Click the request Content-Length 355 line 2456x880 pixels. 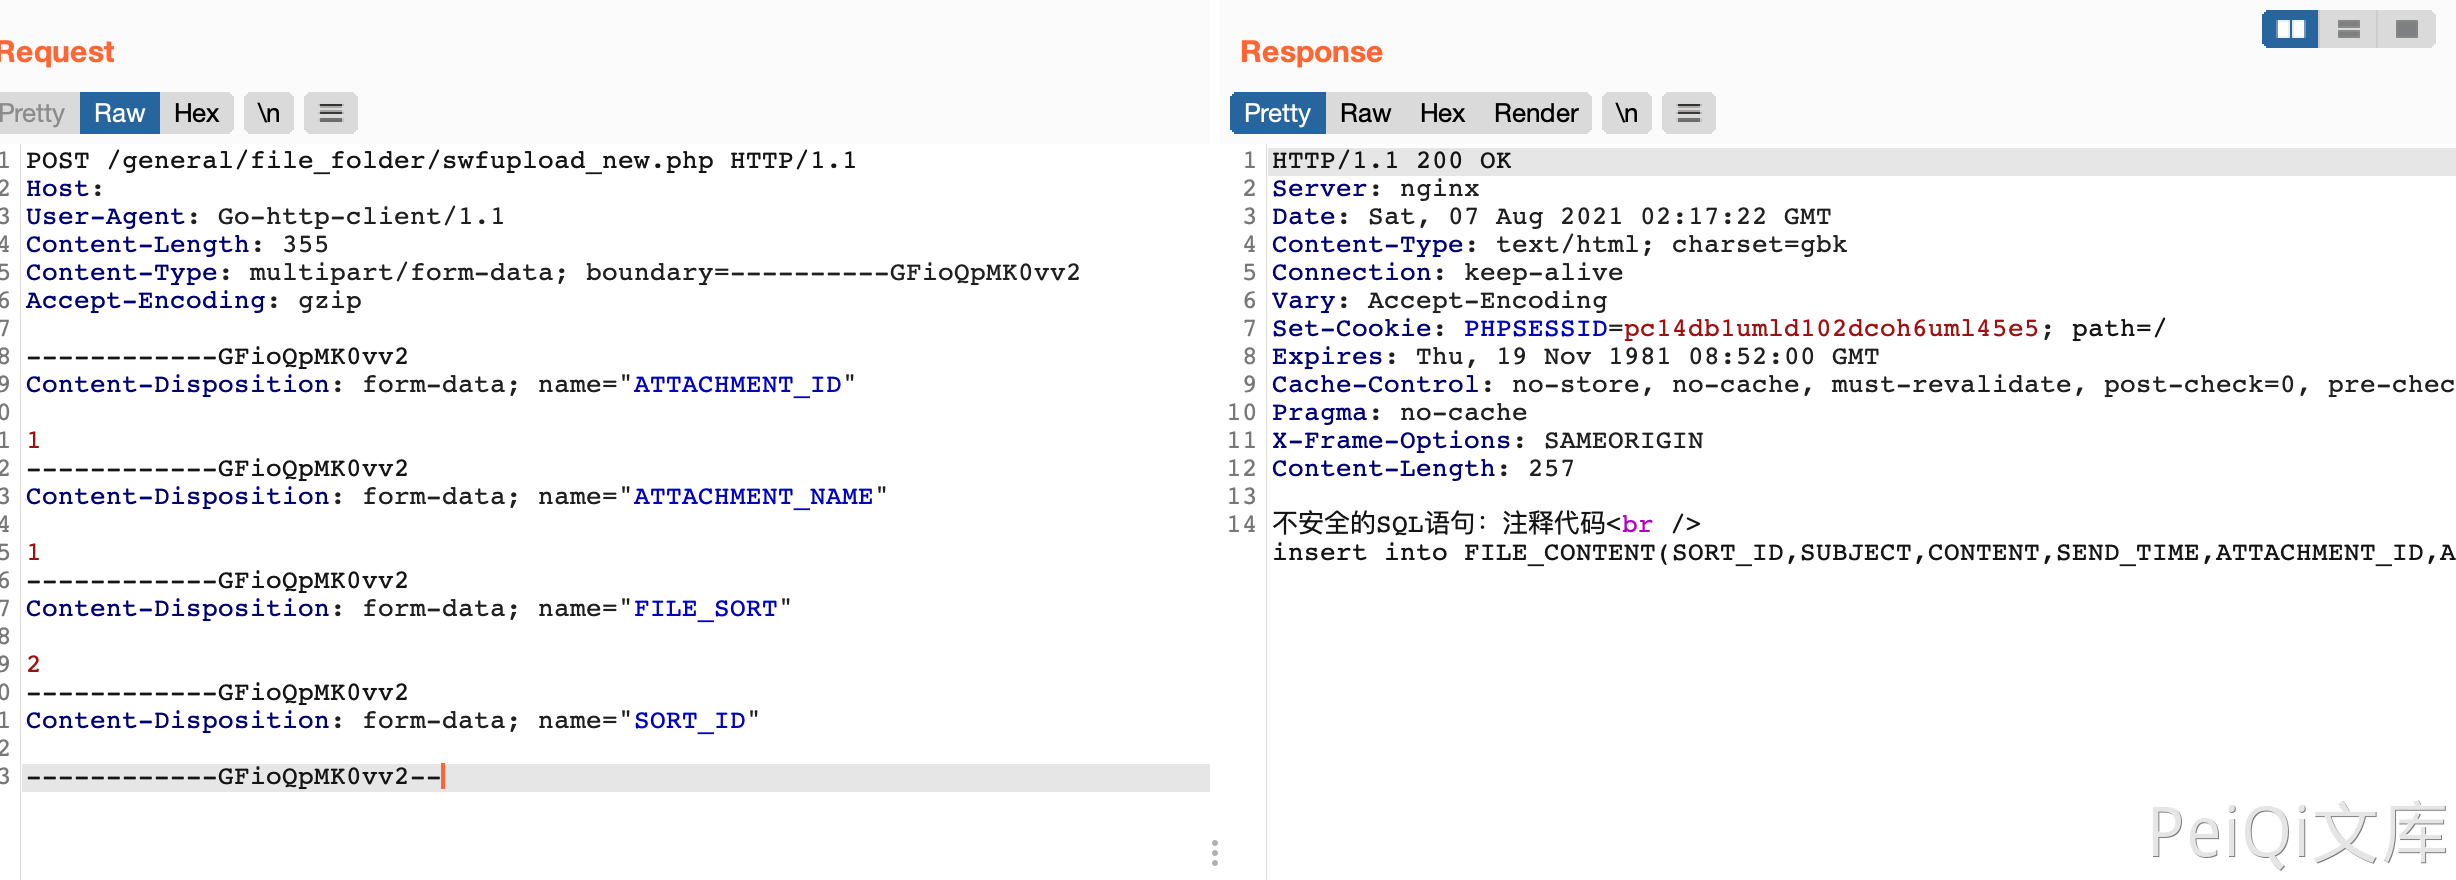[x=177, y=244]
